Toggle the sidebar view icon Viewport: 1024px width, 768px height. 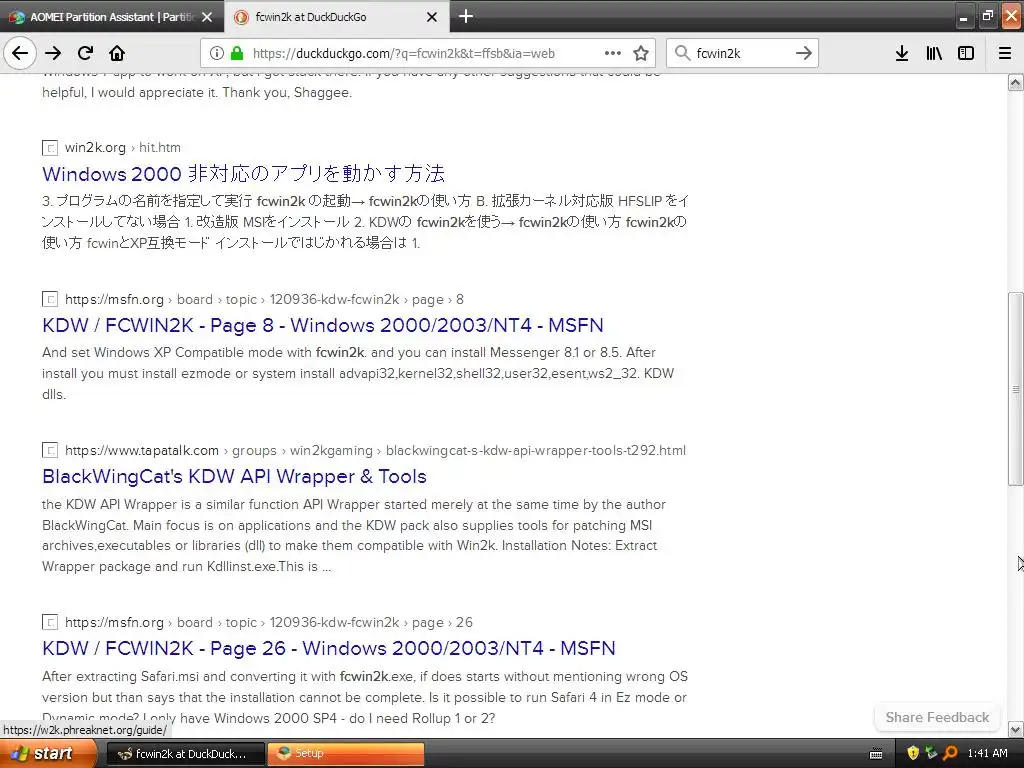[966, 53]
